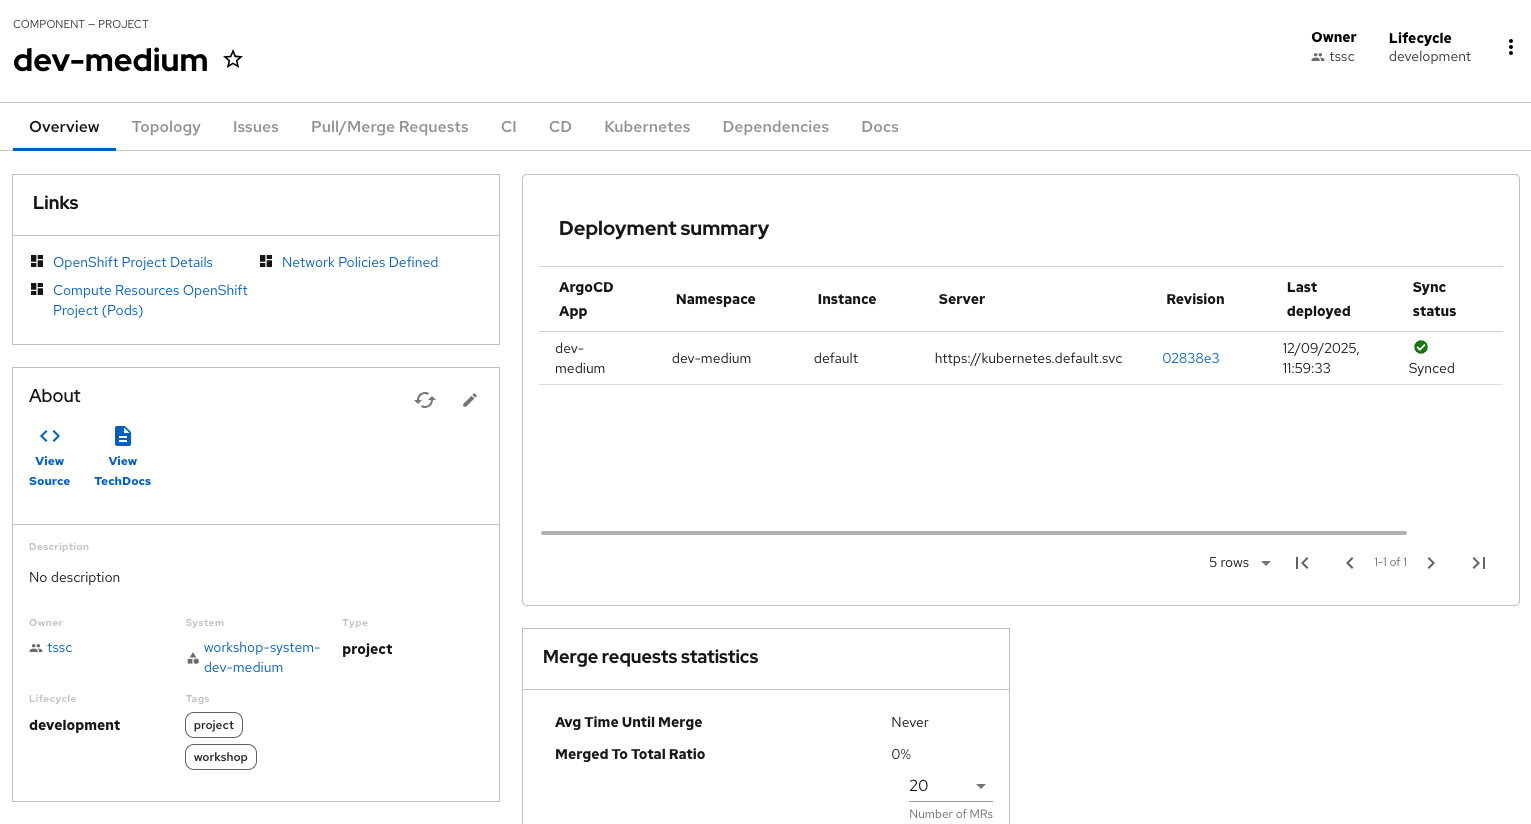This screenshot has height=824, width=1531.
Task: Click the Namespace column header
Action: click(716, 299)
